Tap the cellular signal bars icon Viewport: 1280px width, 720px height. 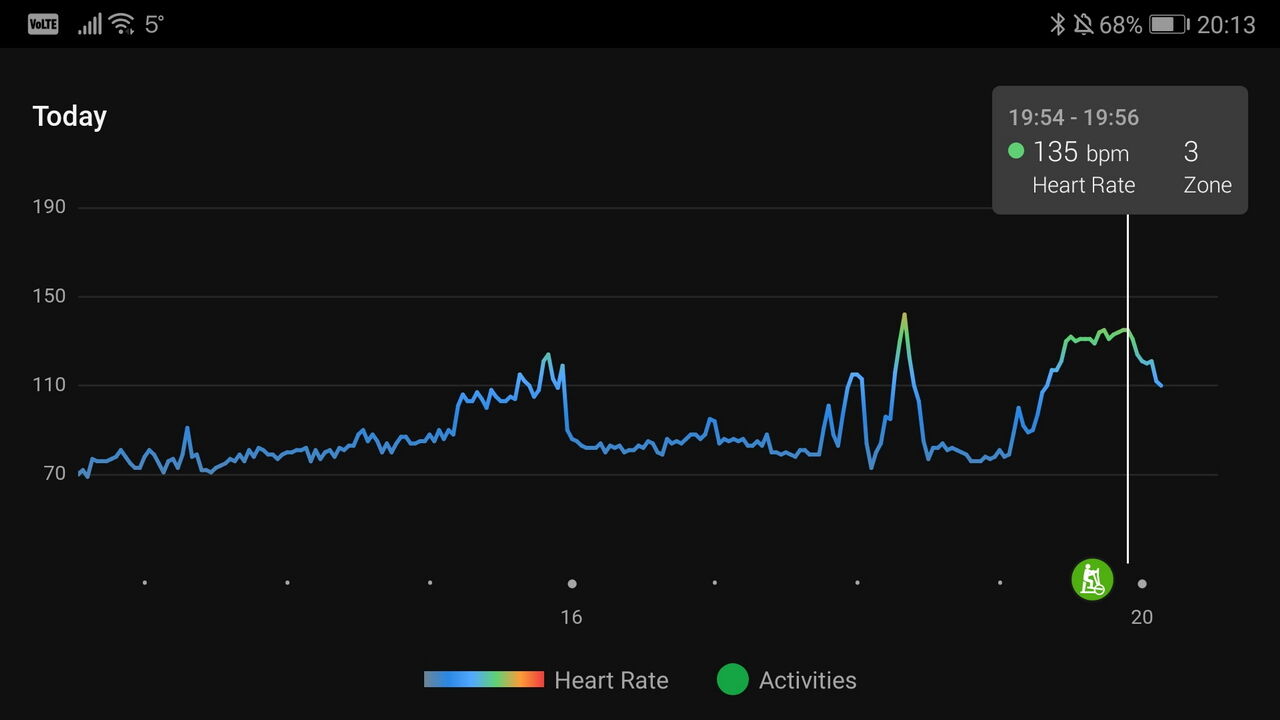click(x=90, y=25)
